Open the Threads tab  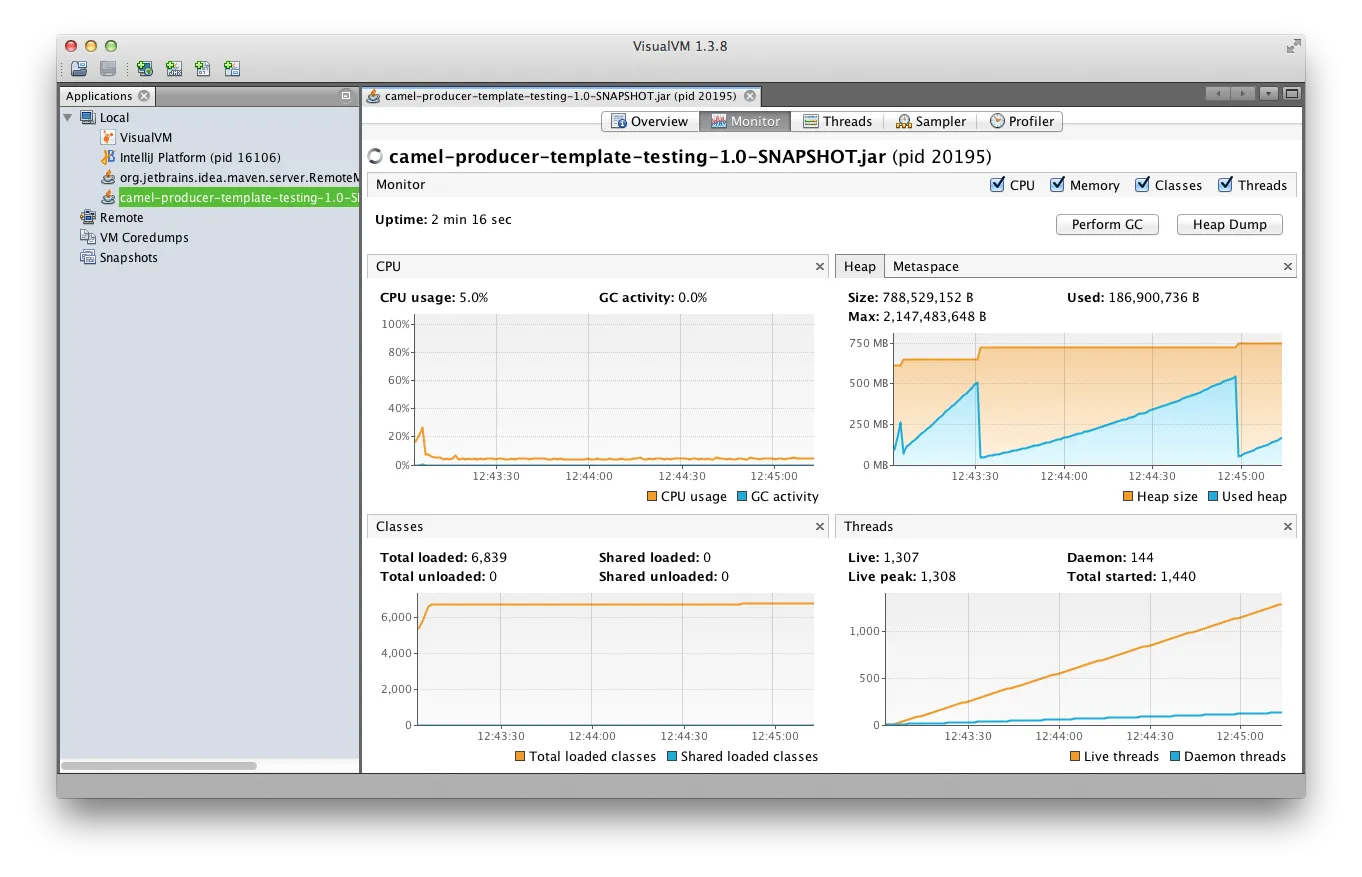tap(838, 121)
